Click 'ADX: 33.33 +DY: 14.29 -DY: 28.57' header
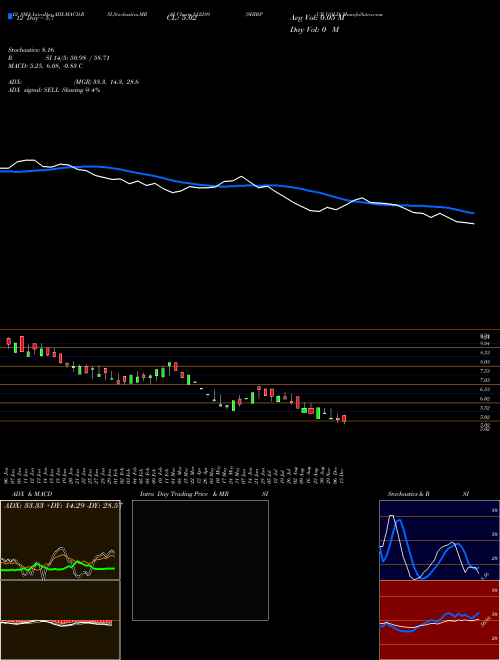The width and height of the screenshot is (500, 660). 63,505
